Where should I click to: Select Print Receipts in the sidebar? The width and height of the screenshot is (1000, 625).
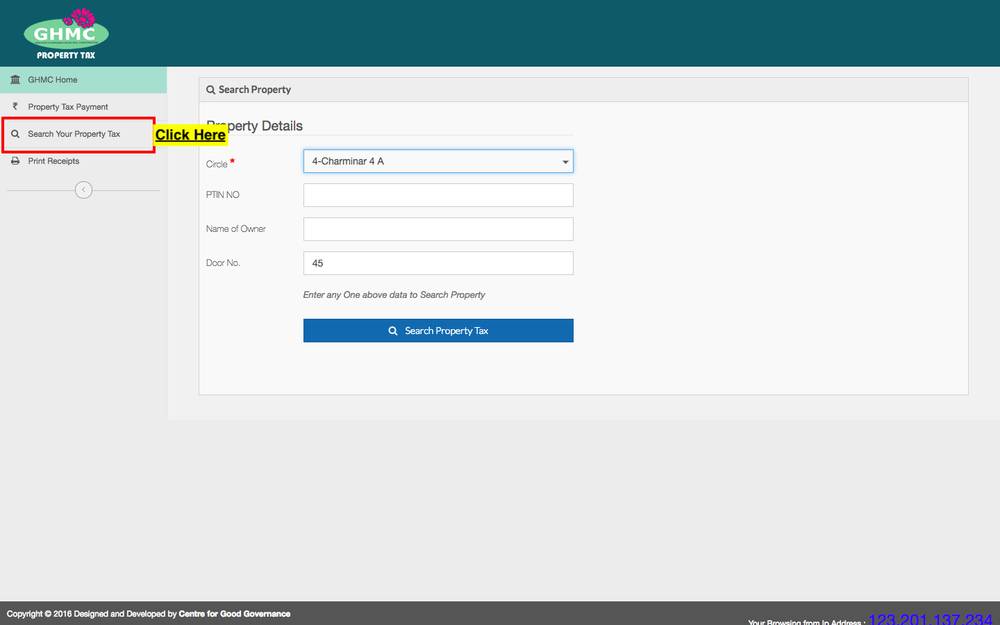pos(55,160)
